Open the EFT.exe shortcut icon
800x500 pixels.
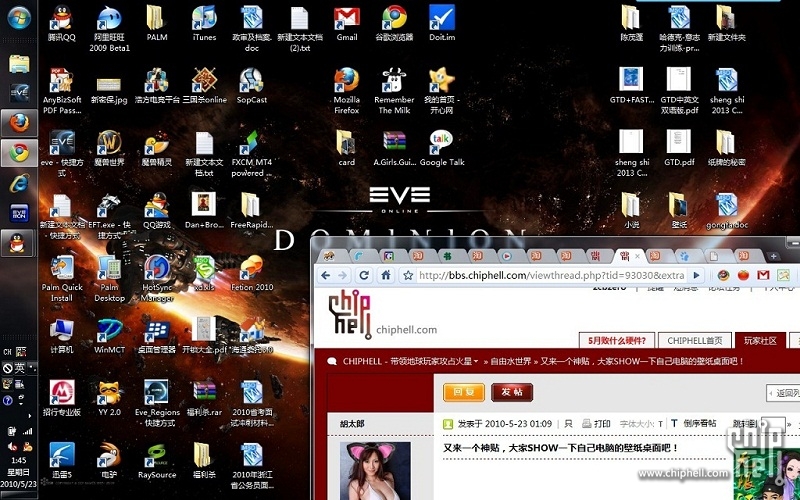click(x=109, y=216)
